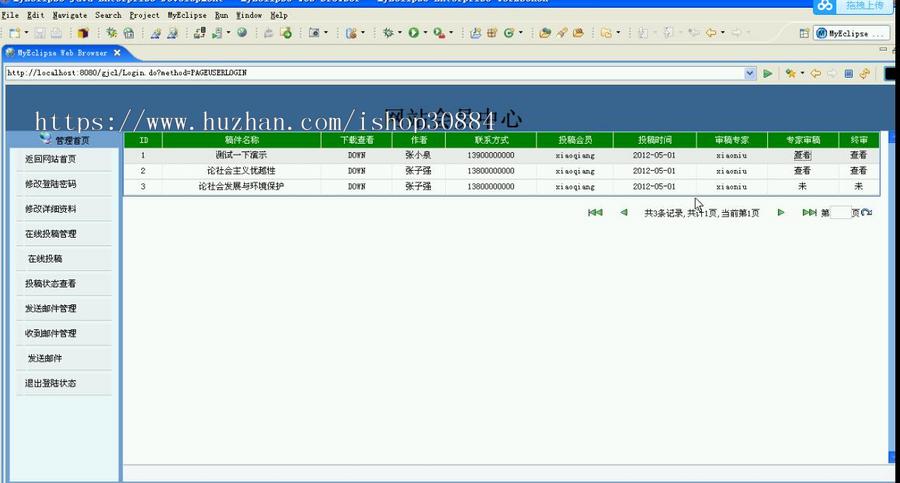The height and width of the screenshot is (483, 900).
Task: Click DOWN link for 测试一下演示
Action: click(x=356, y=155)
